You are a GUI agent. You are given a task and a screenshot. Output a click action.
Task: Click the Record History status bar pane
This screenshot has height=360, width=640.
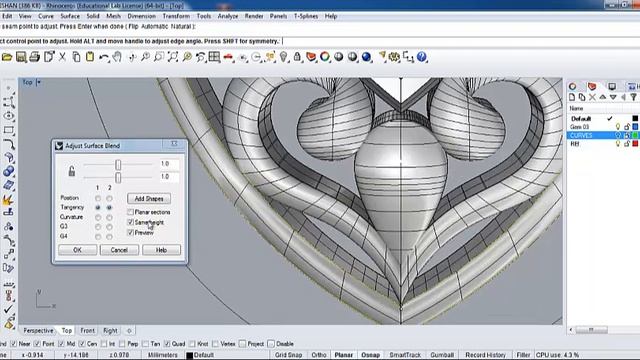pyautogui.click(x=485, y=355)
